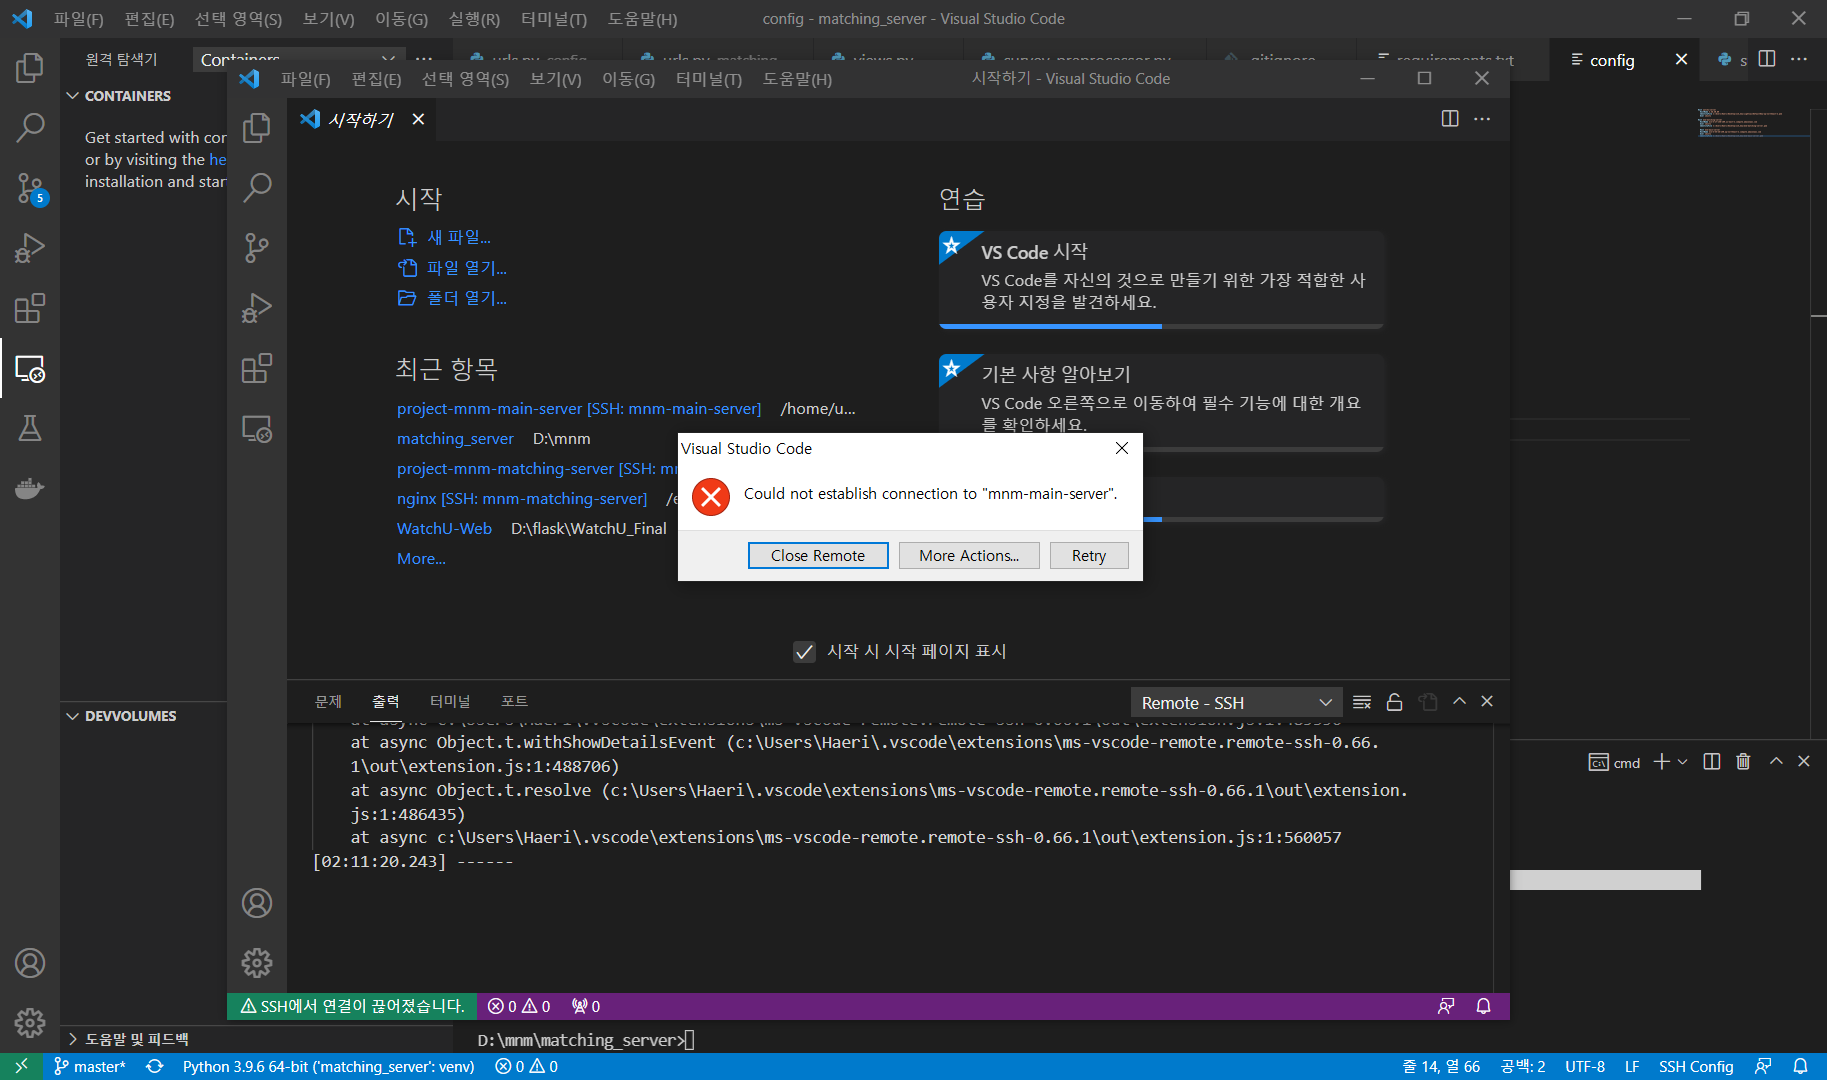
Task: Open notifications bell in front window status bar
Action: click(x=1484, y=1006)
